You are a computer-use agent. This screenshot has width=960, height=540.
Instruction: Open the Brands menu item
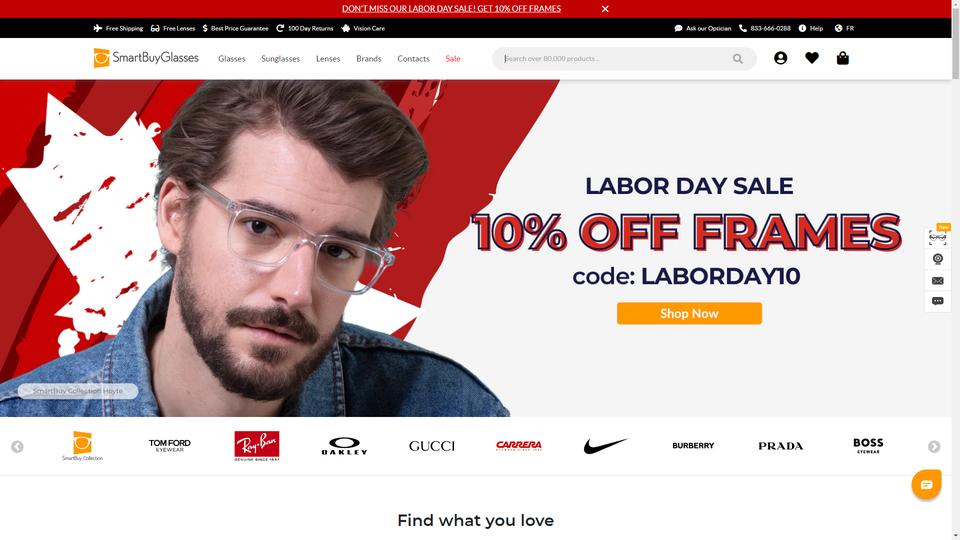[369, 59]
